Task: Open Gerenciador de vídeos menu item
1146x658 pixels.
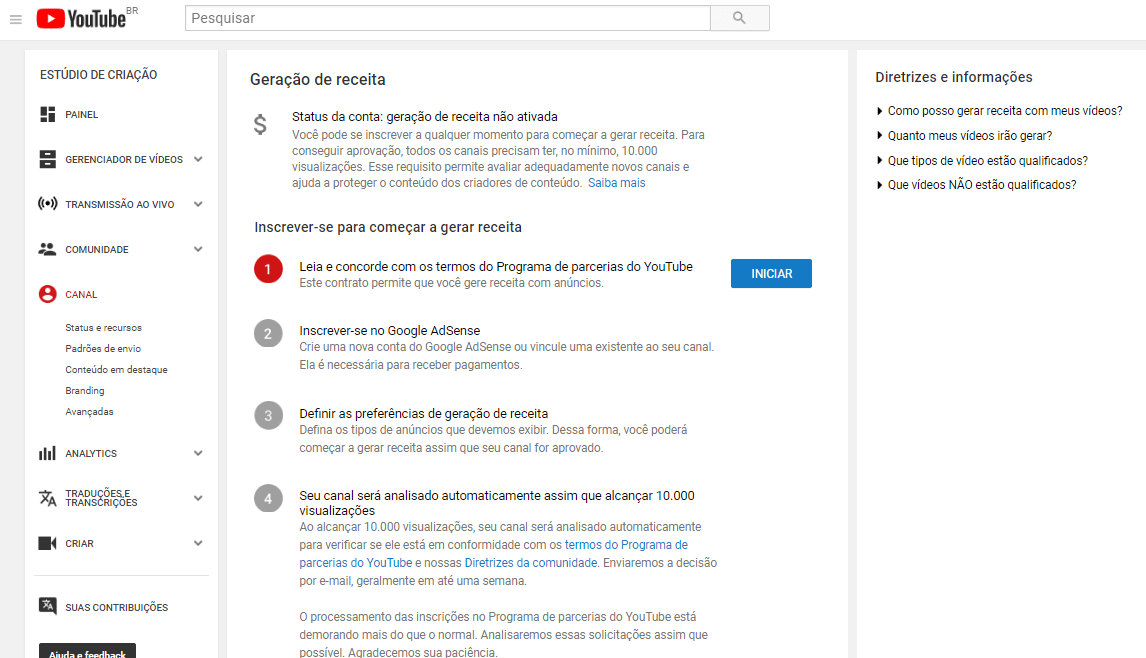Action: (x=124, y=159)
